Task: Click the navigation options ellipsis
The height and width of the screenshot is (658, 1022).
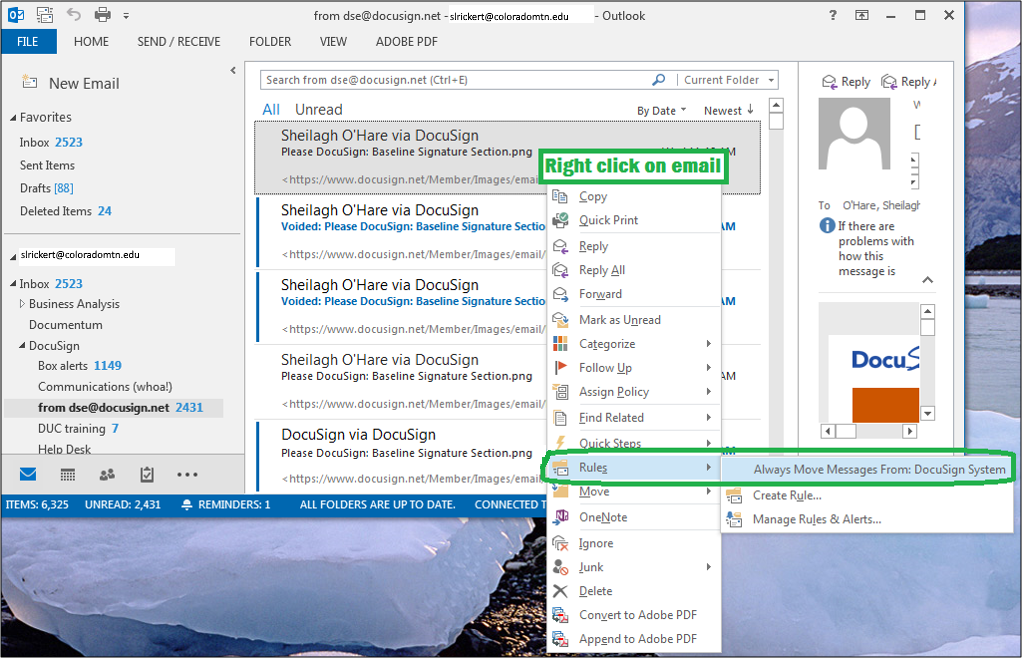Action: [187, 475]
